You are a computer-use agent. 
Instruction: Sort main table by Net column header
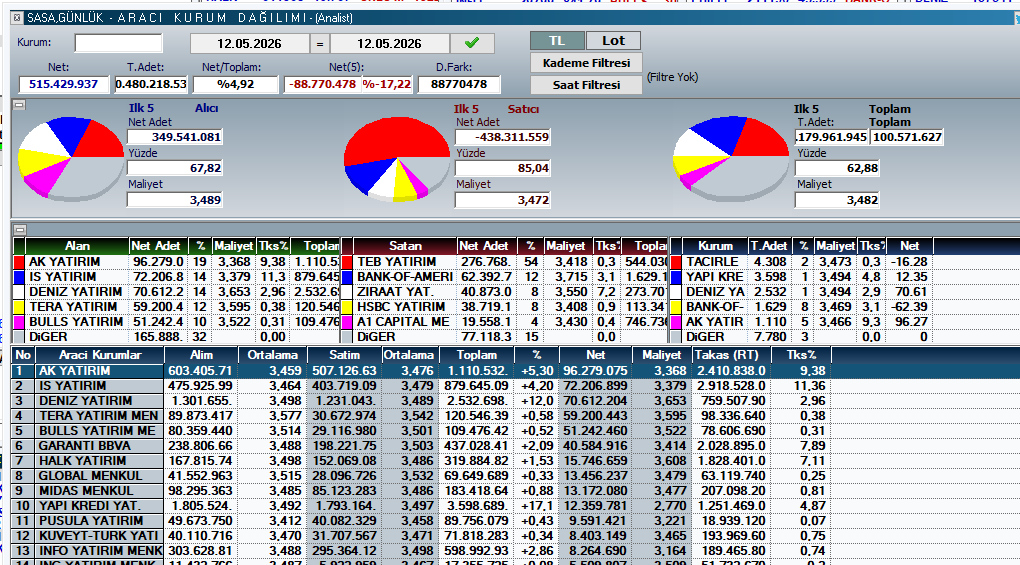tap(595, 355)
